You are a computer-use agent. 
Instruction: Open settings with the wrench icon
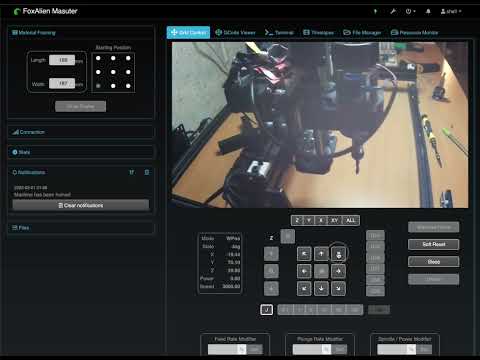[x=393, y=11]
